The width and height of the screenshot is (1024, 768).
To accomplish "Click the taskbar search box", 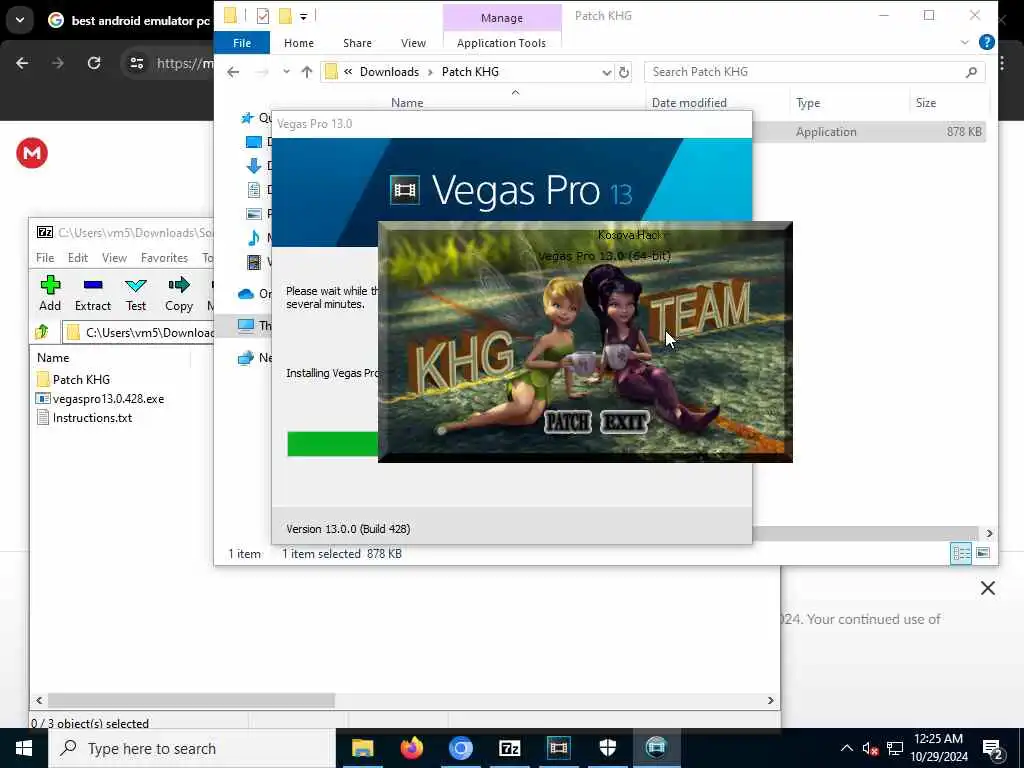I will pyautogui.click(x=192, y=748).
